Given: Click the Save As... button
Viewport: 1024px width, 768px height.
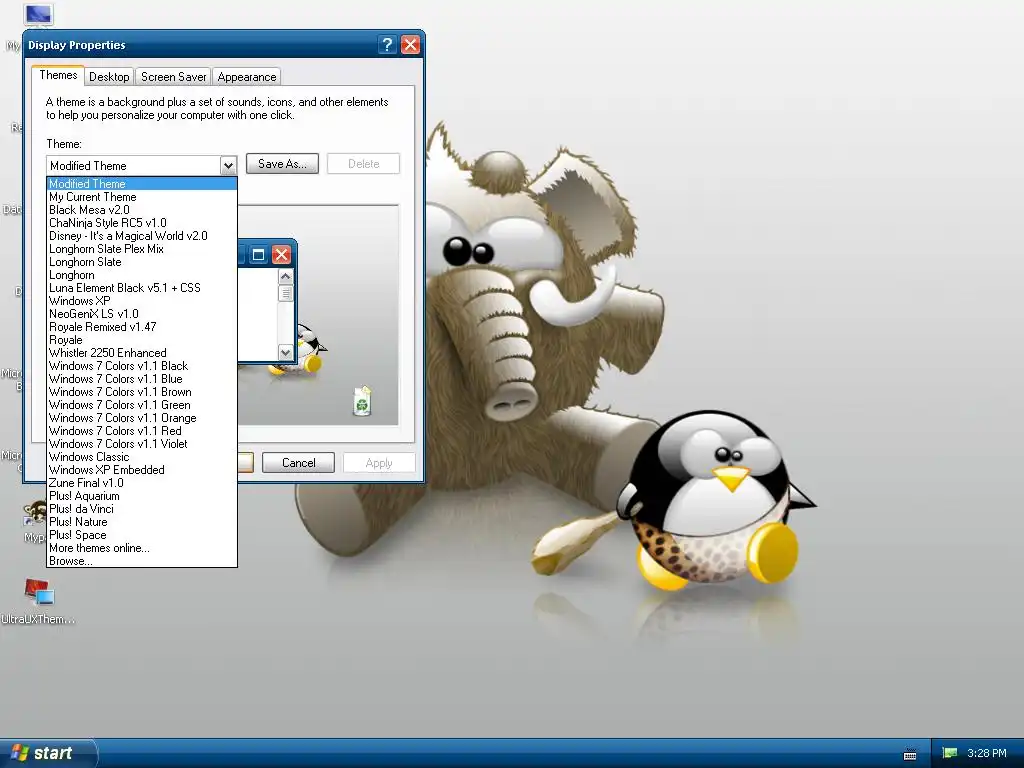Looking at the screenshot, I should (282, 164).
